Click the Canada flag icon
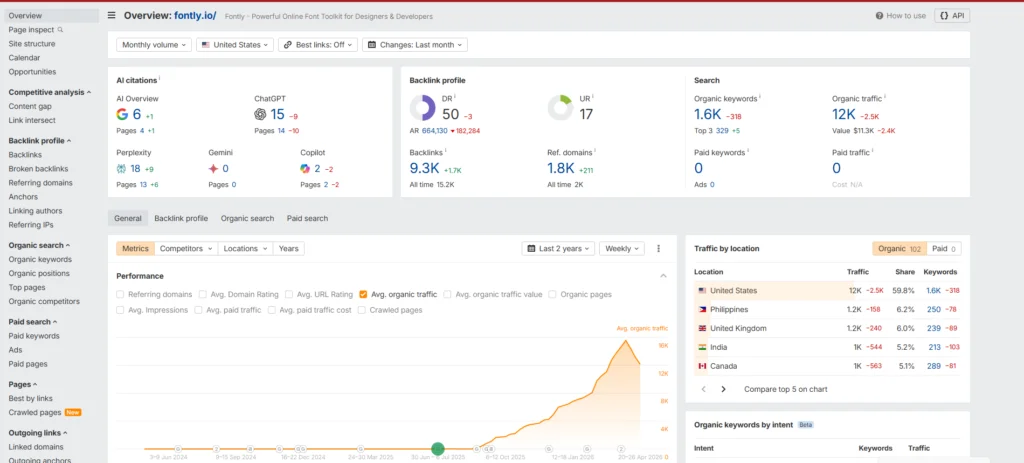This screenshot has width=1024, height=463. [x=702, y=366]
